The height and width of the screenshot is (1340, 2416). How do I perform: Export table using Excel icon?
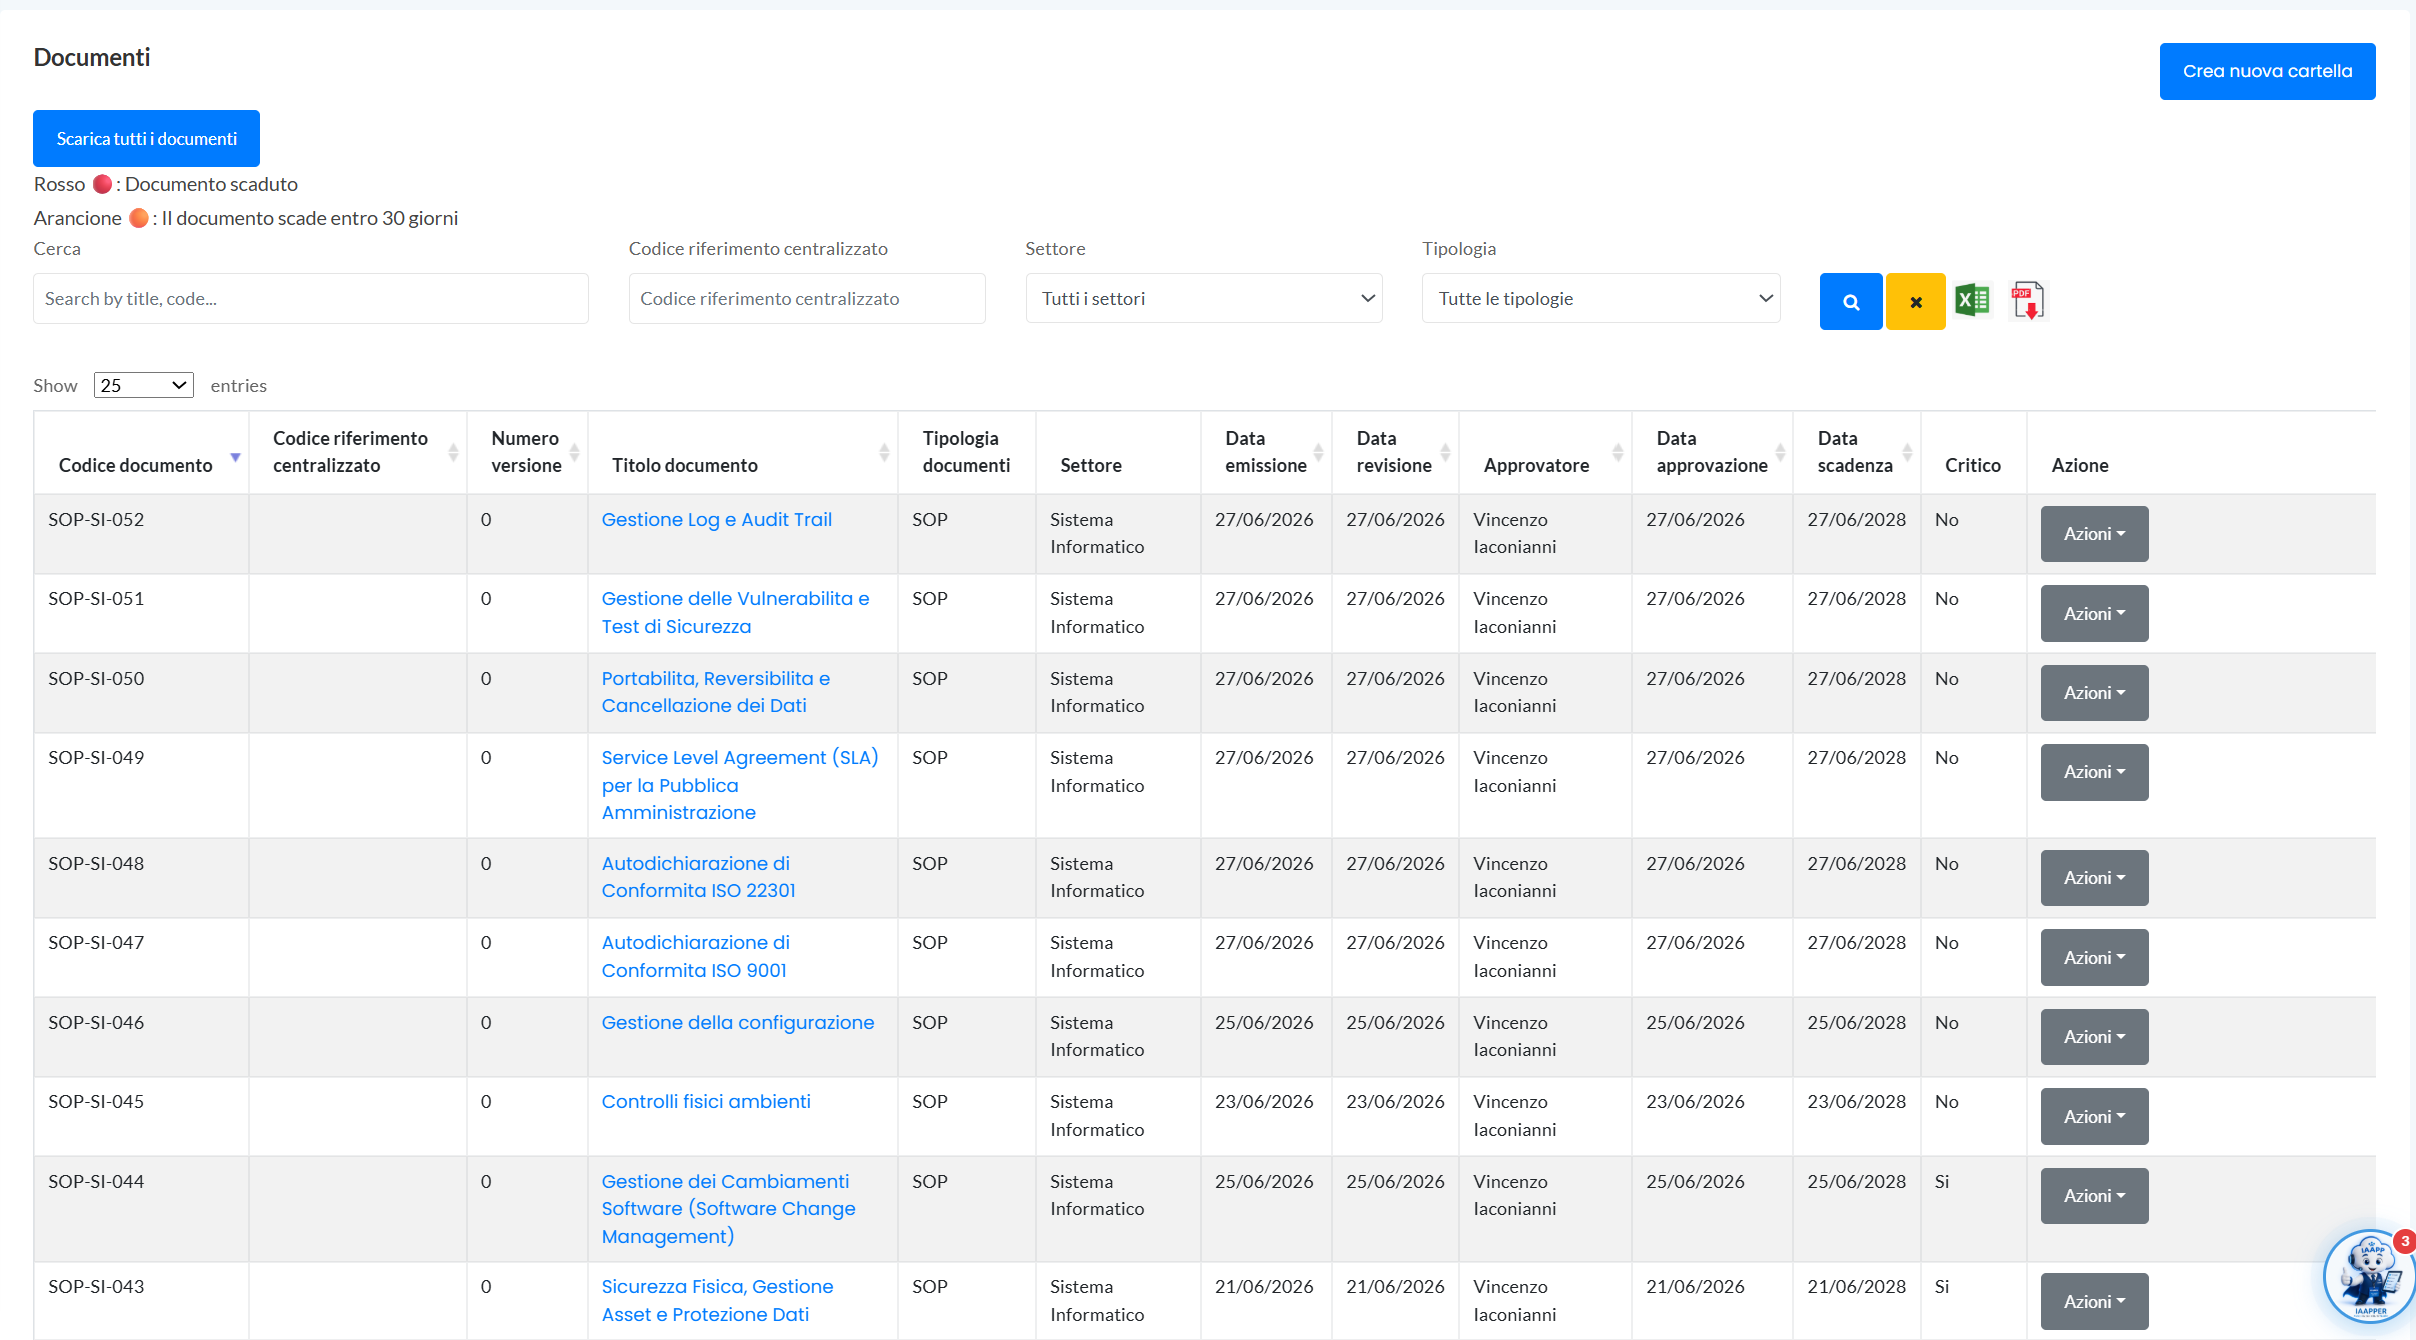[x=1972, y=299]
